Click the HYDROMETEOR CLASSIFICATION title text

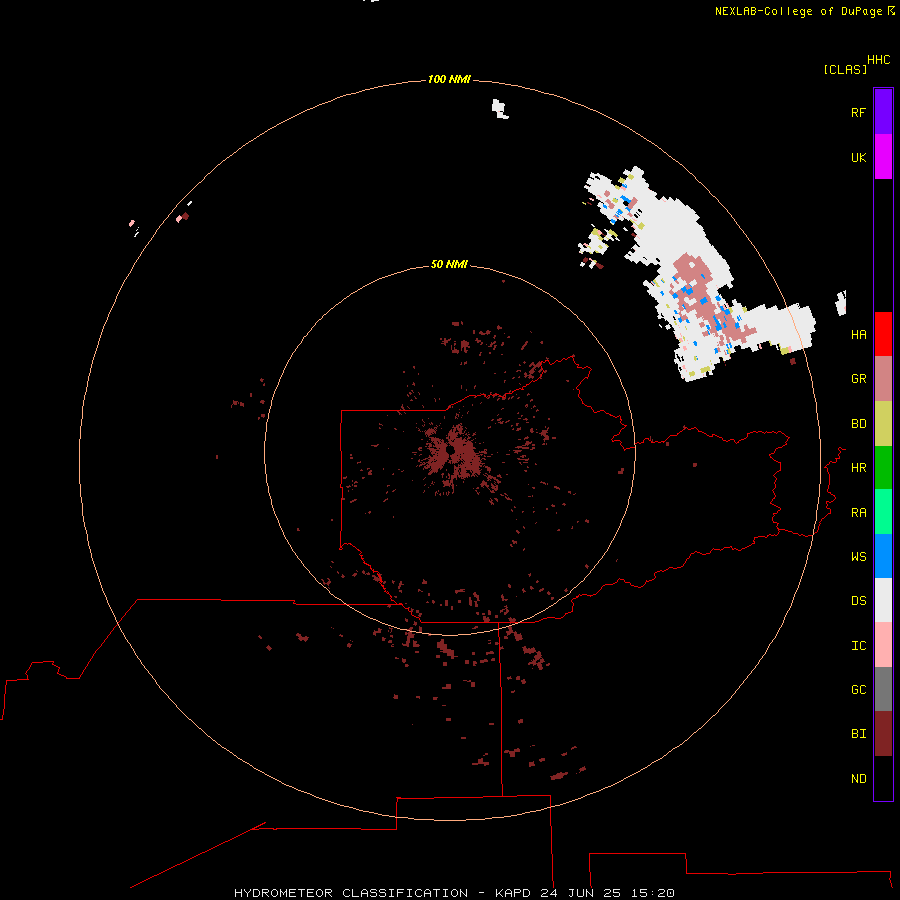pos(351,893)
